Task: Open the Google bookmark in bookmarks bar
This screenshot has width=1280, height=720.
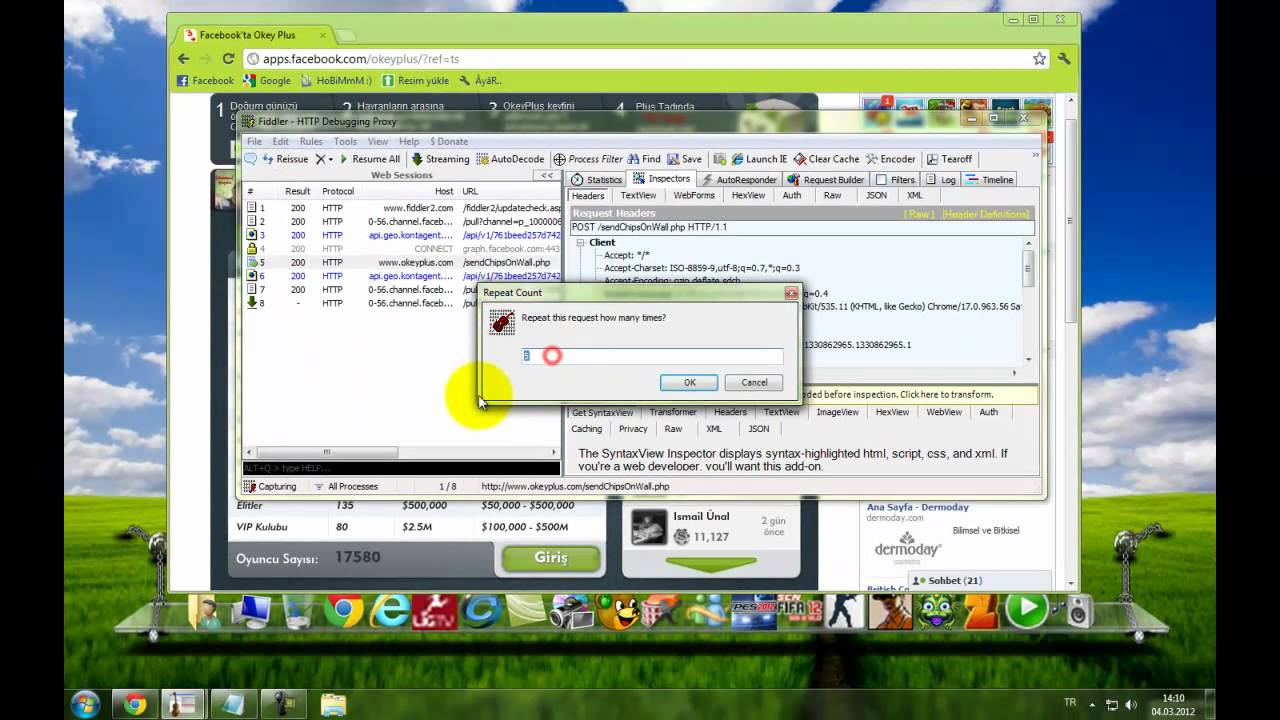Action: click(x=267, y=81)
